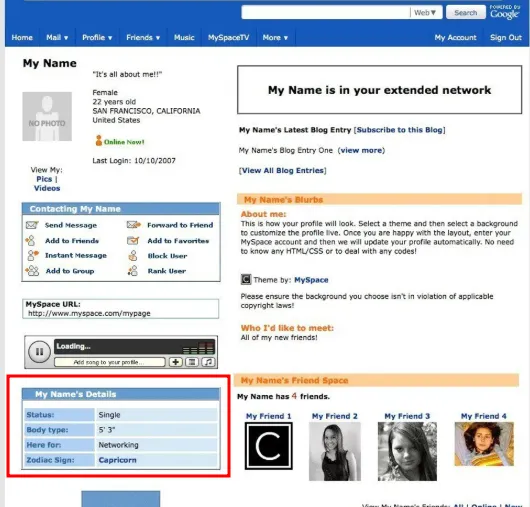Expand the Mail menu
The height and width of the screenshot is (507, 530).
[x=57, y=38]
